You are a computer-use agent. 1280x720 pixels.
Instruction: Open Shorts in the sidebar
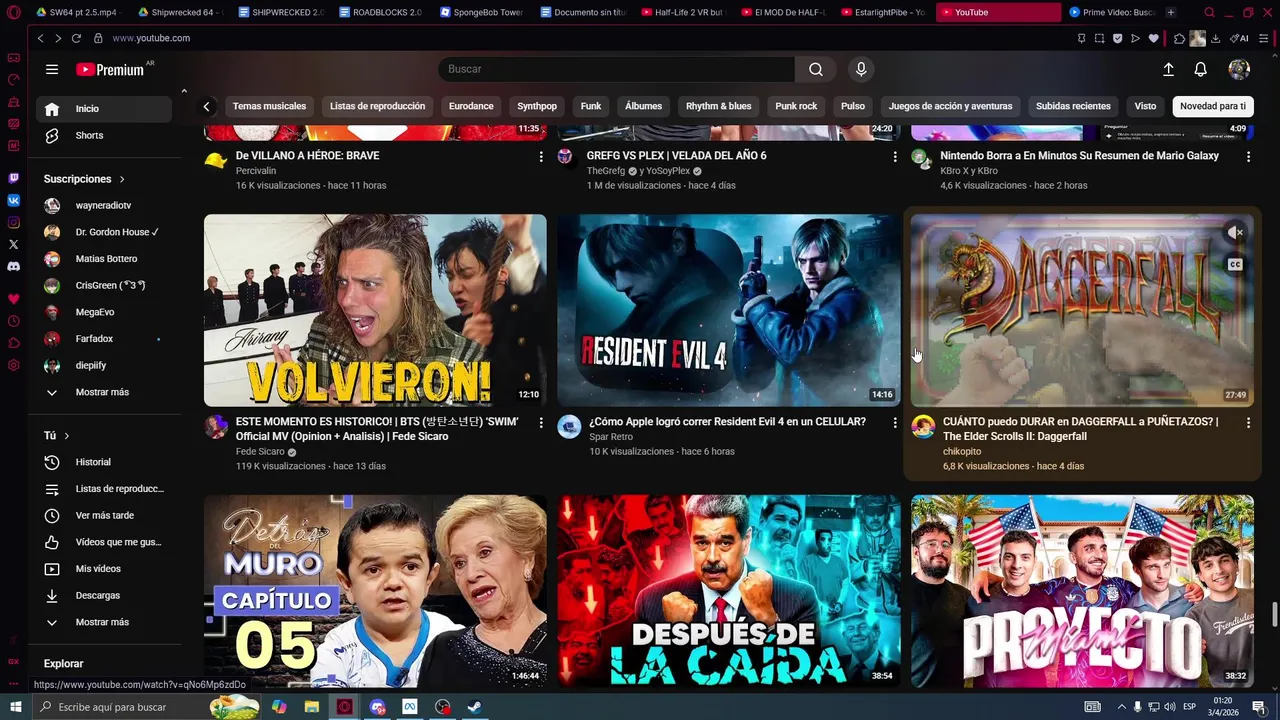(x=104, y=135)
